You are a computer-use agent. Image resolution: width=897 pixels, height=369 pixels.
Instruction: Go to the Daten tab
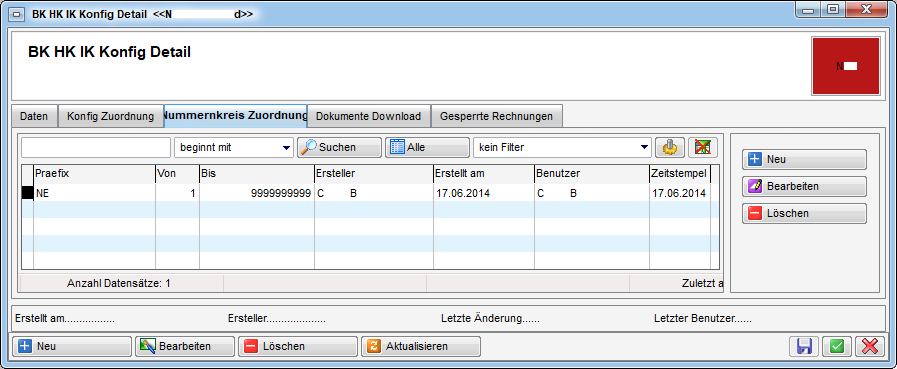34,116
